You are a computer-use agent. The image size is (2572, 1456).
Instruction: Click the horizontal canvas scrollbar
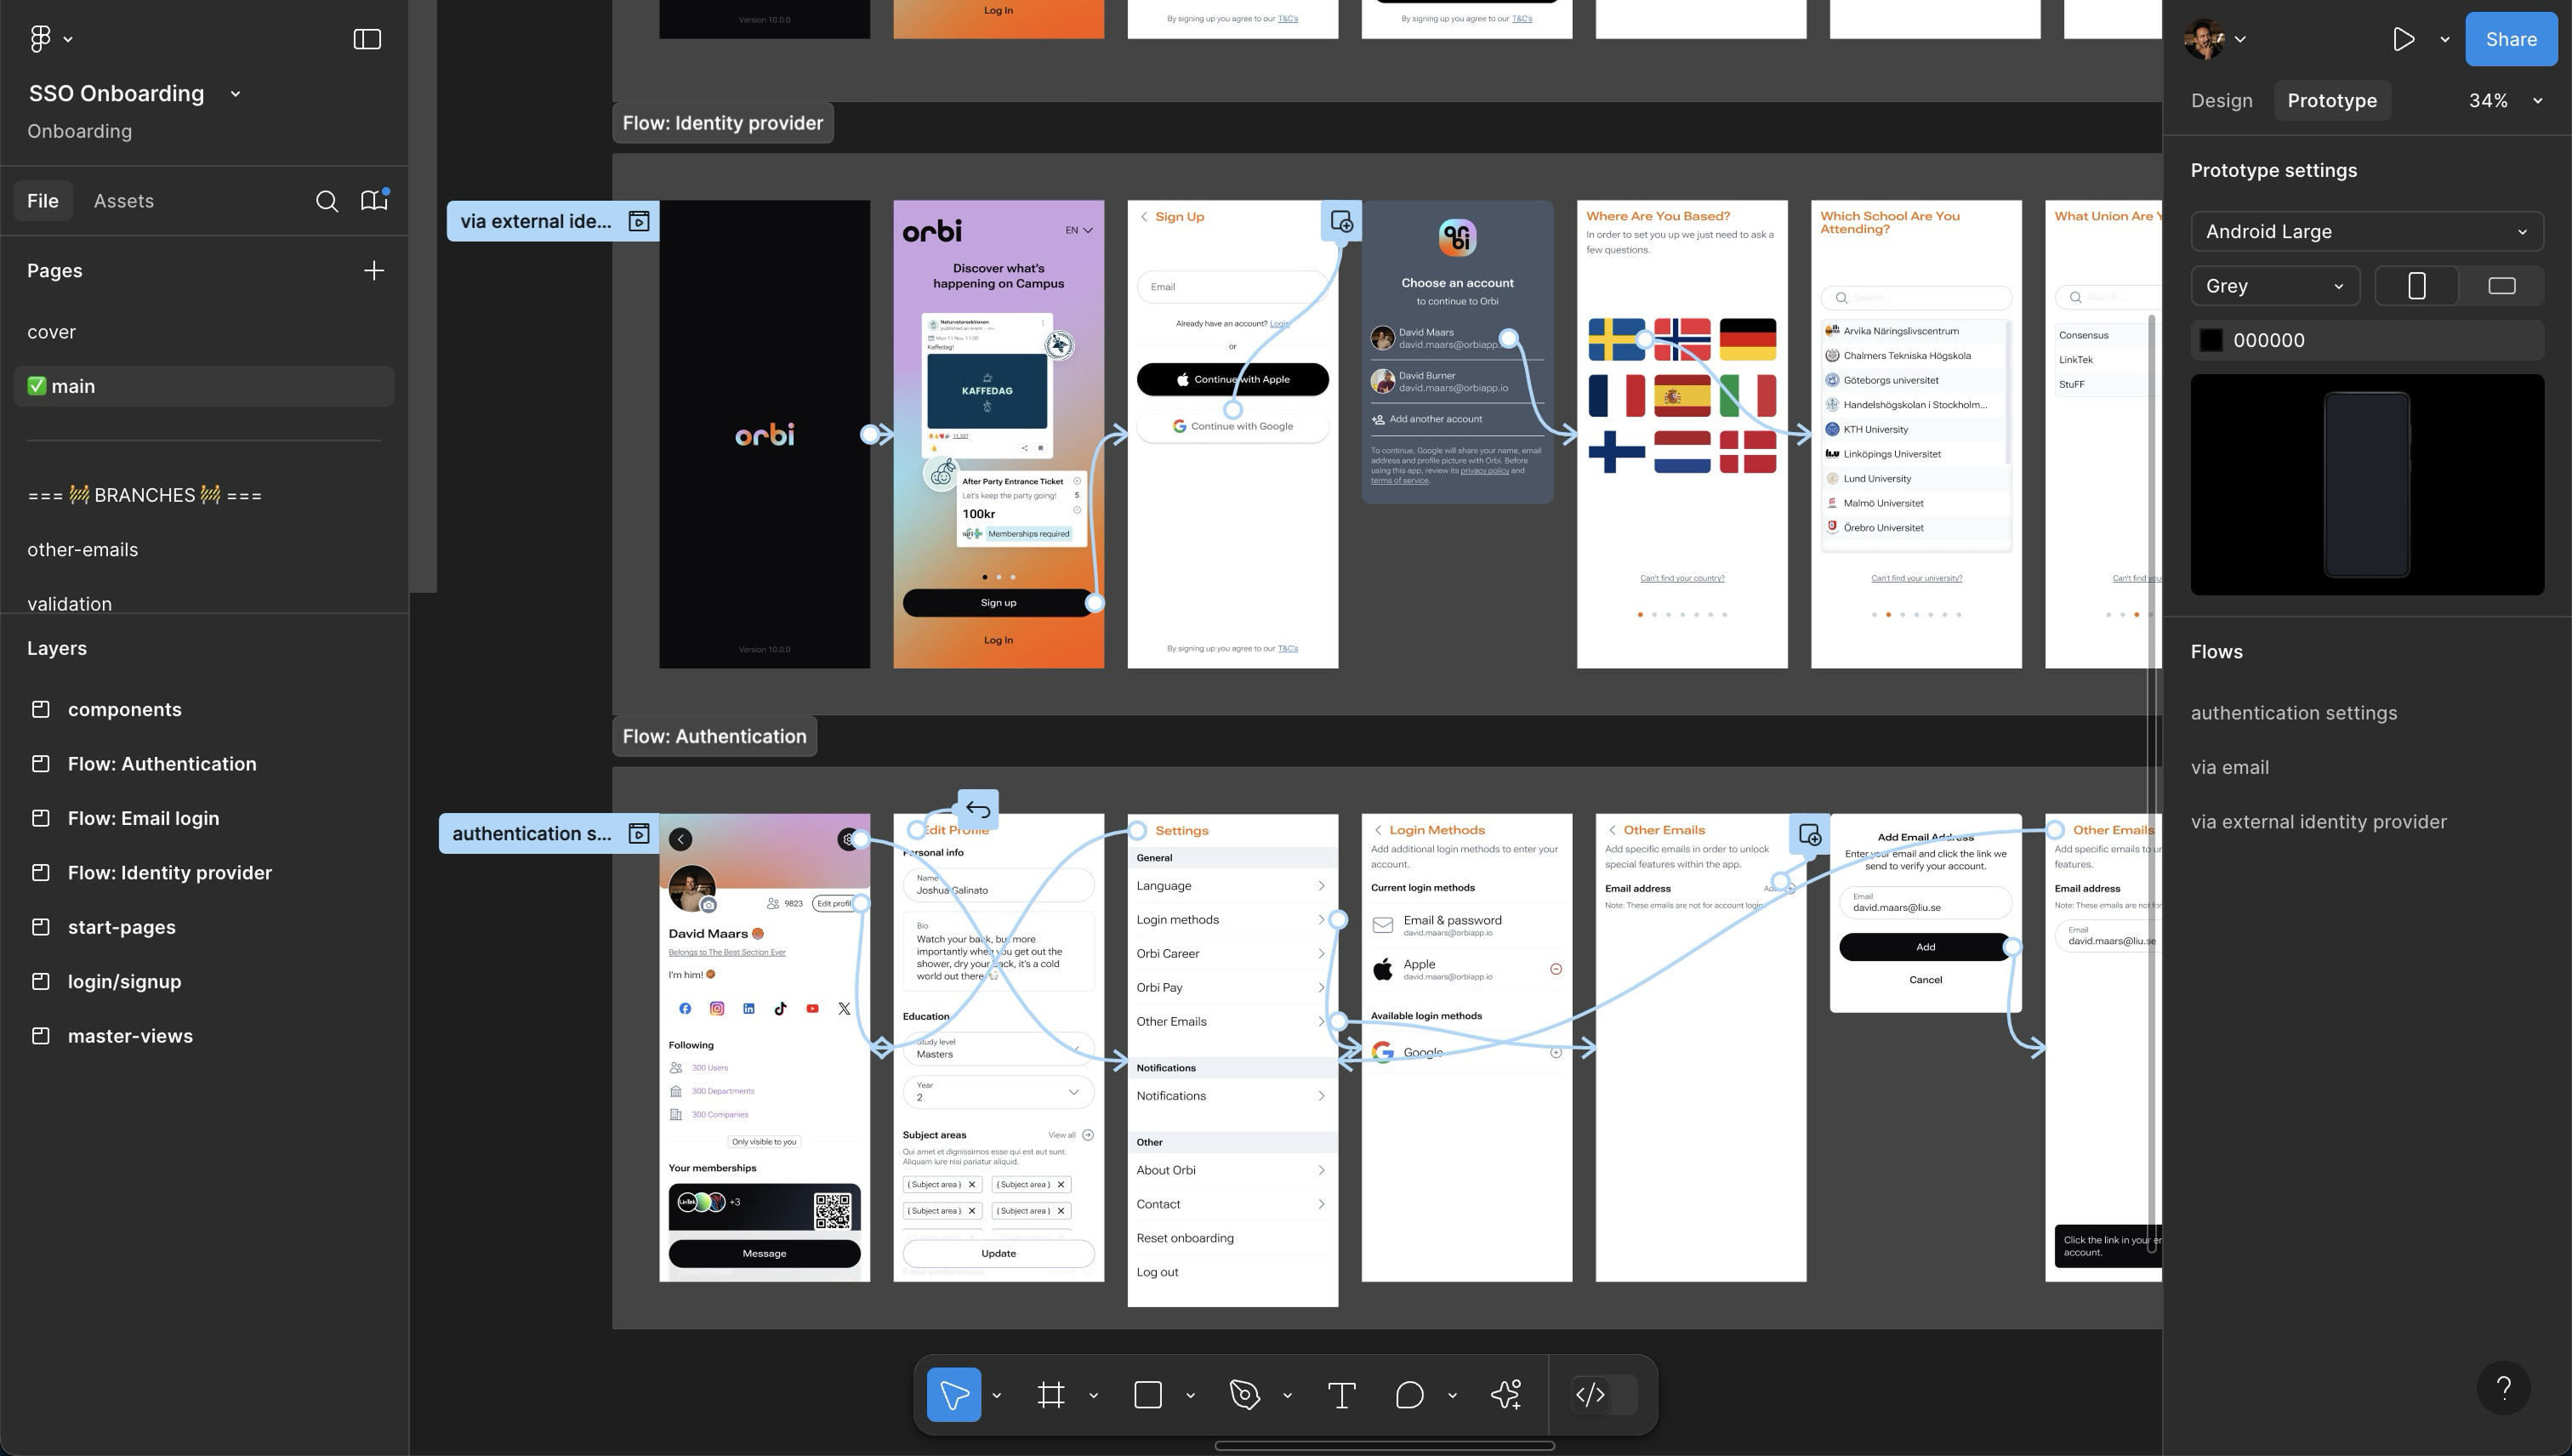point(1384,1446)
